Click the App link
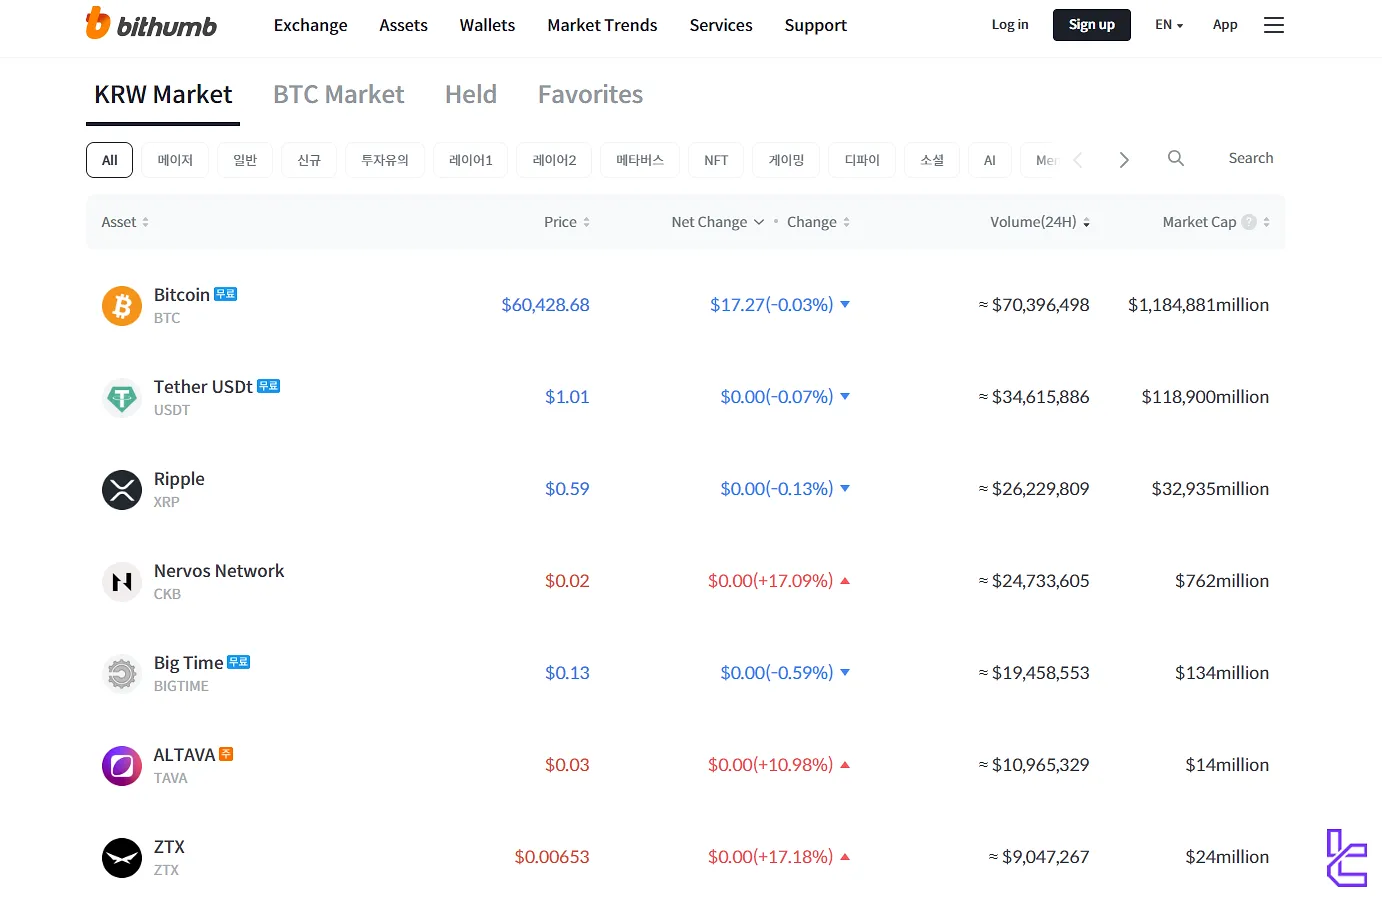 click(x=1225, y=25)
